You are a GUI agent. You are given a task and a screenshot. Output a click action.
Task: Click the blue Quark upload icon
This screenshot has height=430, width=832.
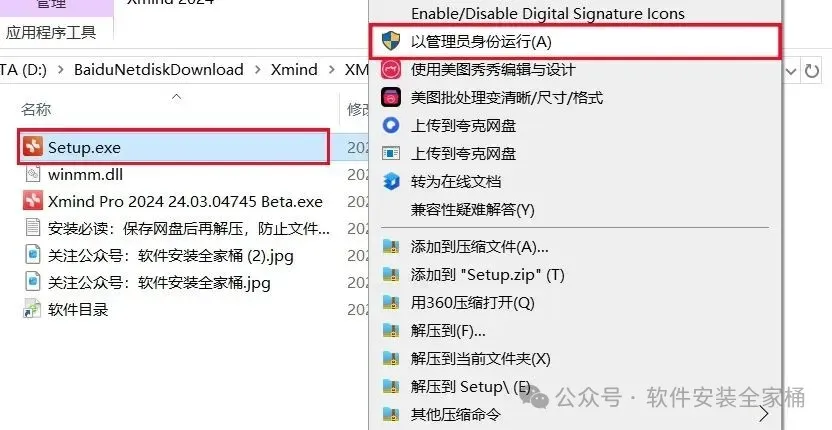[x=391, y=125]
